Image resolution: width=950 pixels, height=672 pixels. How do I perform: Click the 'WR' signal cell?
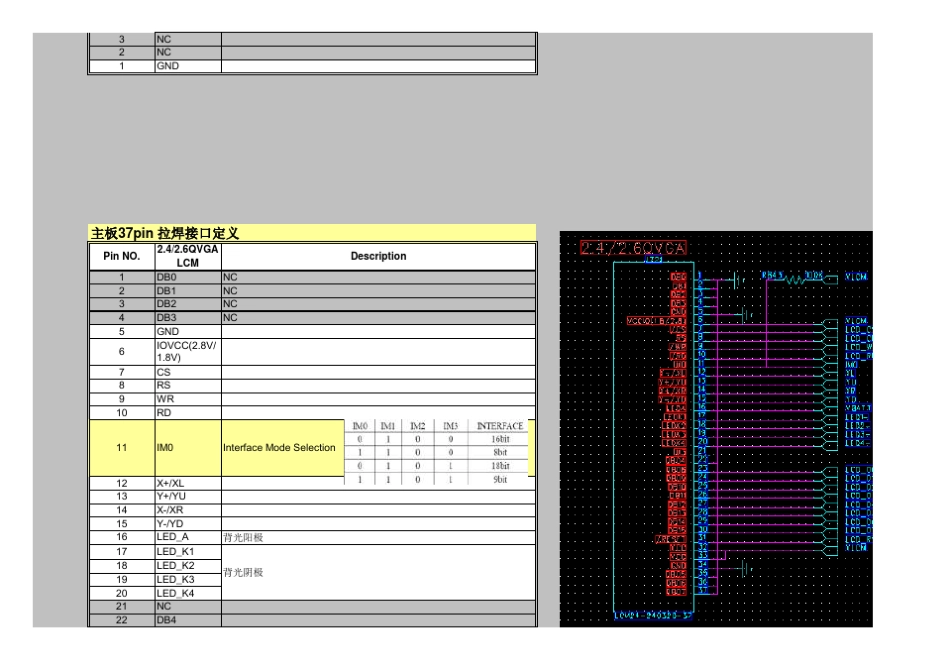pyautogui.click(x=188, y=399)
